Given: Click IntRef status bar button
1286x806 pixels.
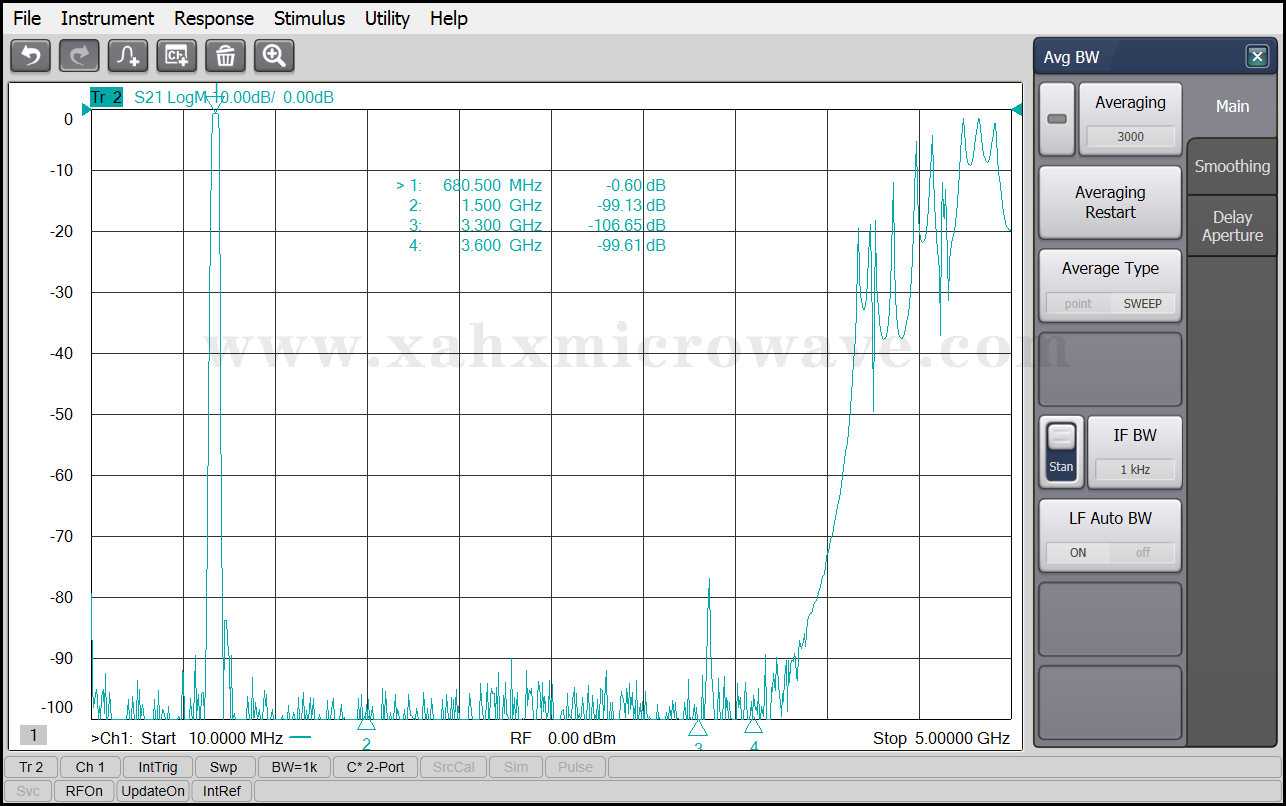Looking at the screenshot, I should coord(222,791).
